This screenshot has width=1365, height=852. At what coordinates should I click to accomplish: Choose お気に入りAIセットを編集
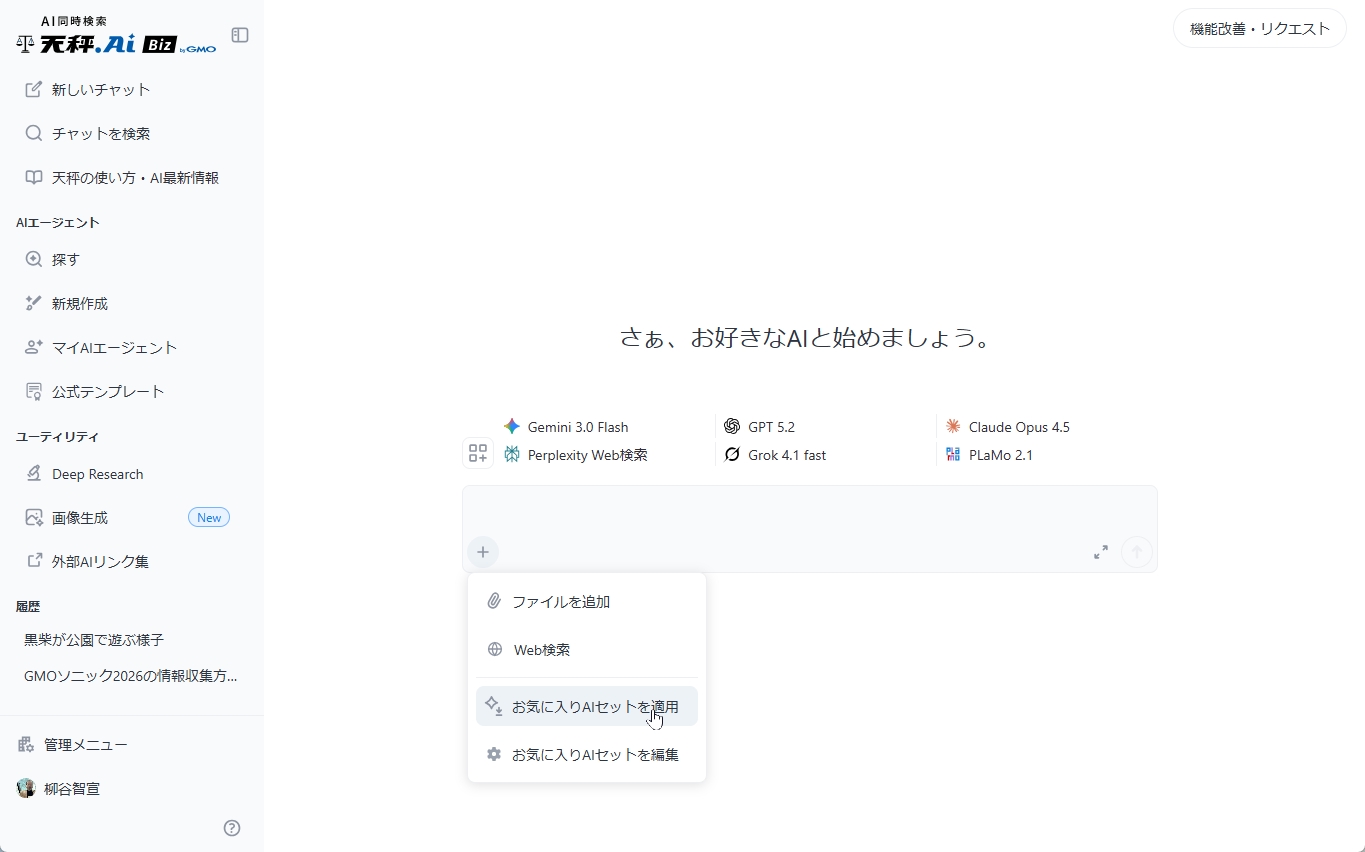pyautogui.click(x=587, y=755)
